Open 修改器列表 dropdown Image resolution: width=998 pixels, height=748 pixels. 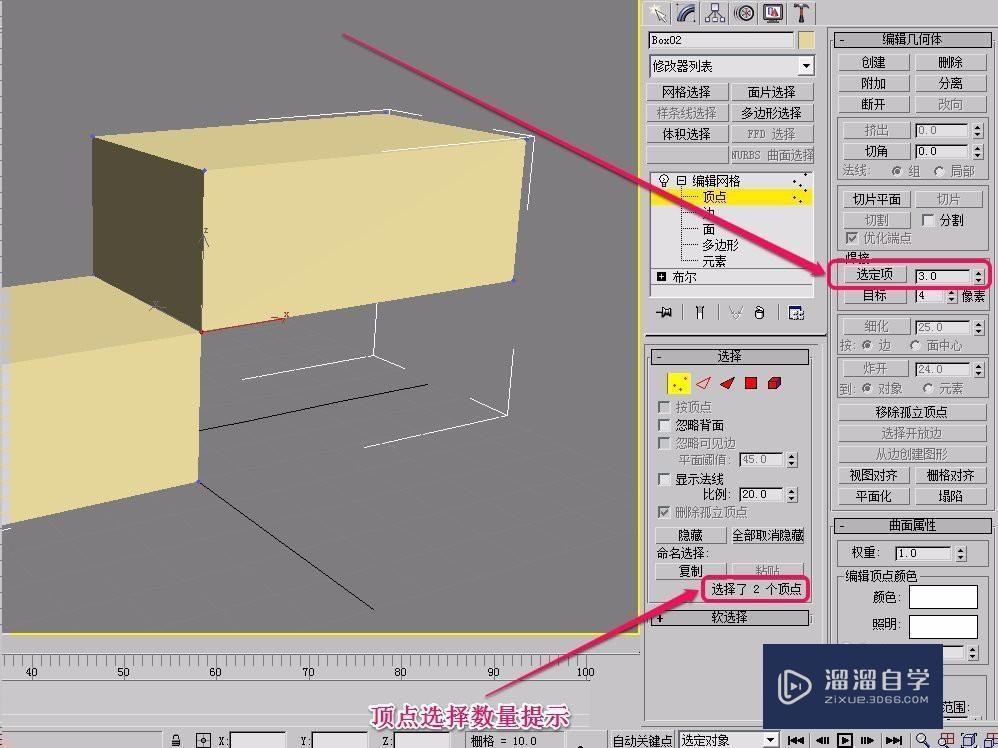[806, 66]
